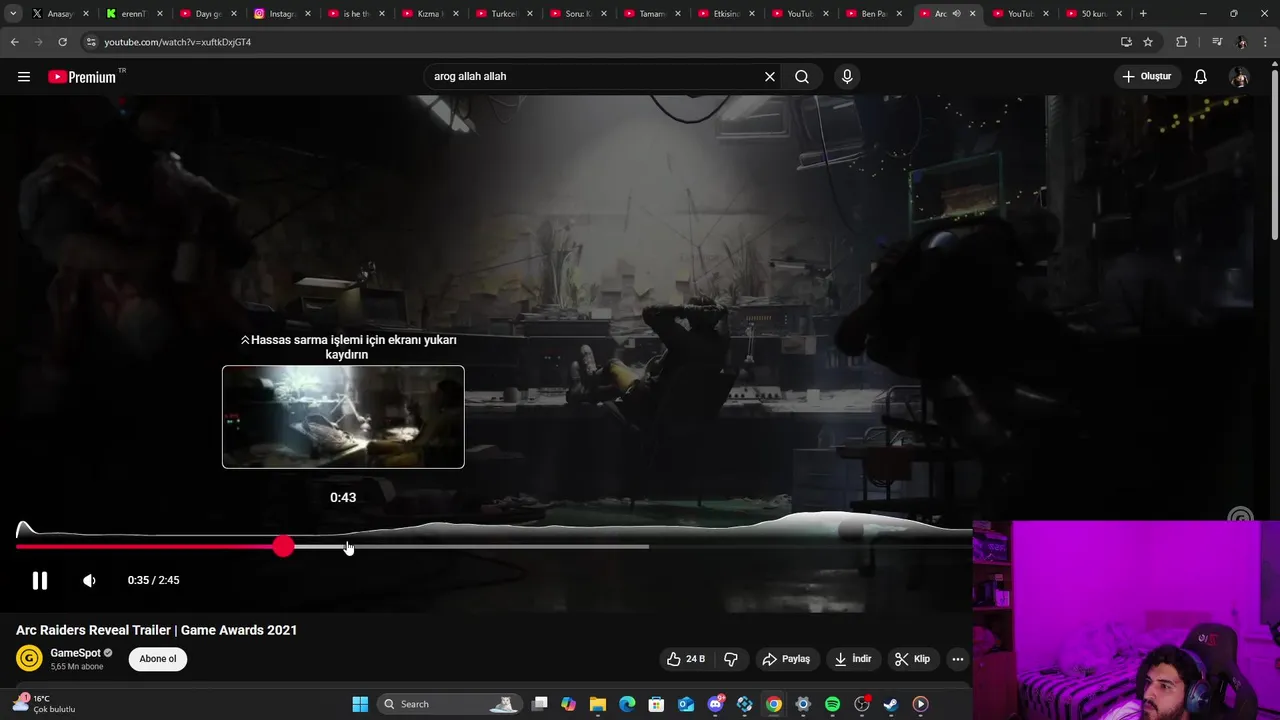Share the video via Paylaş

click(x=786, y=659)
